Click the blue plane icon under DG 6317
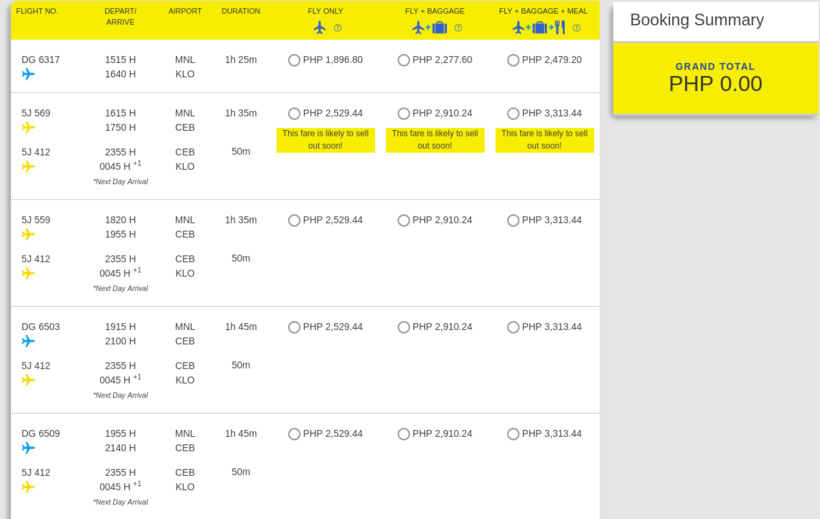This screenshot has height=519, width=820. point(28,74)
